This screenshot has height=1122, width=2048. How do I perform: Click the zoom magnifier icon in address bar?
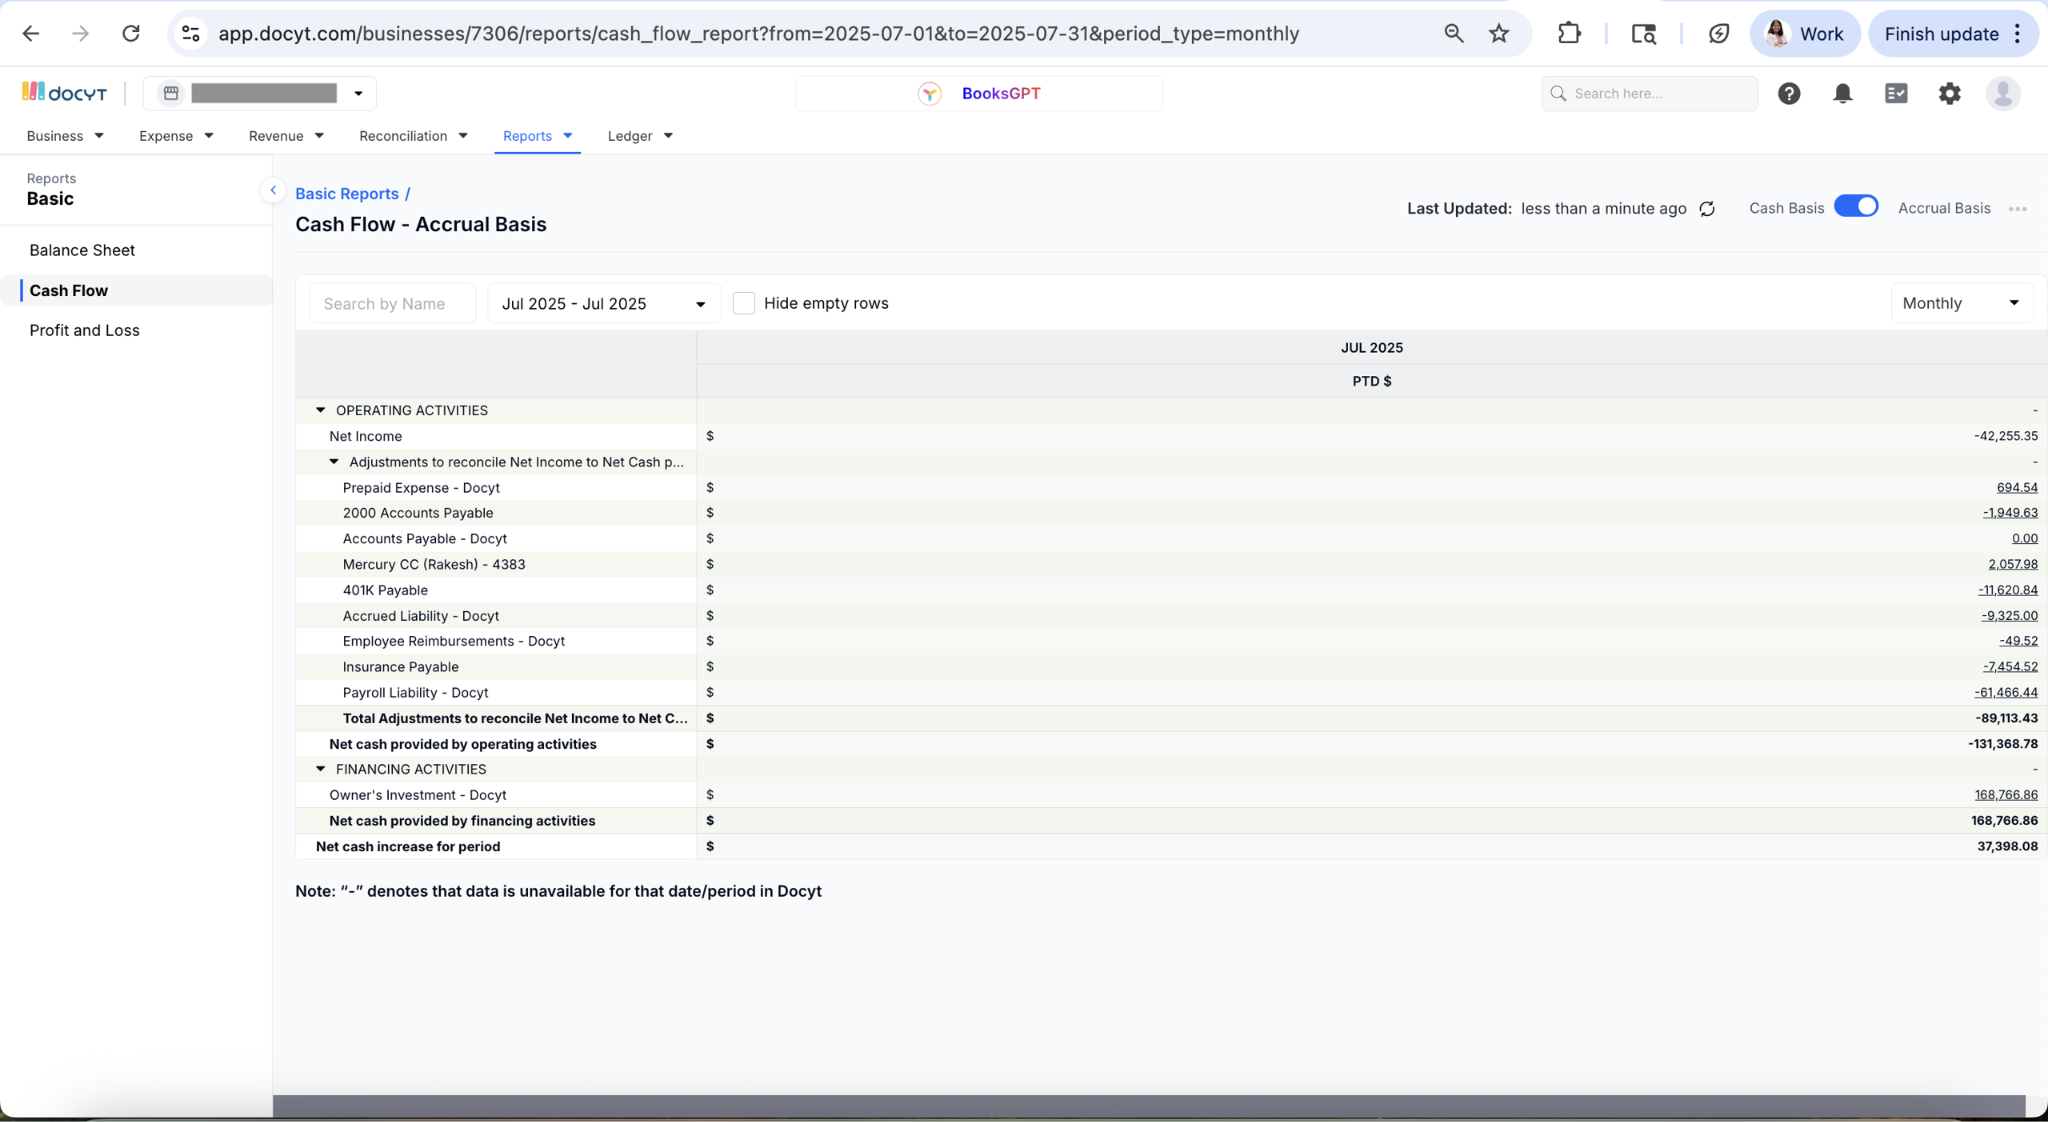pos(1454,34)
